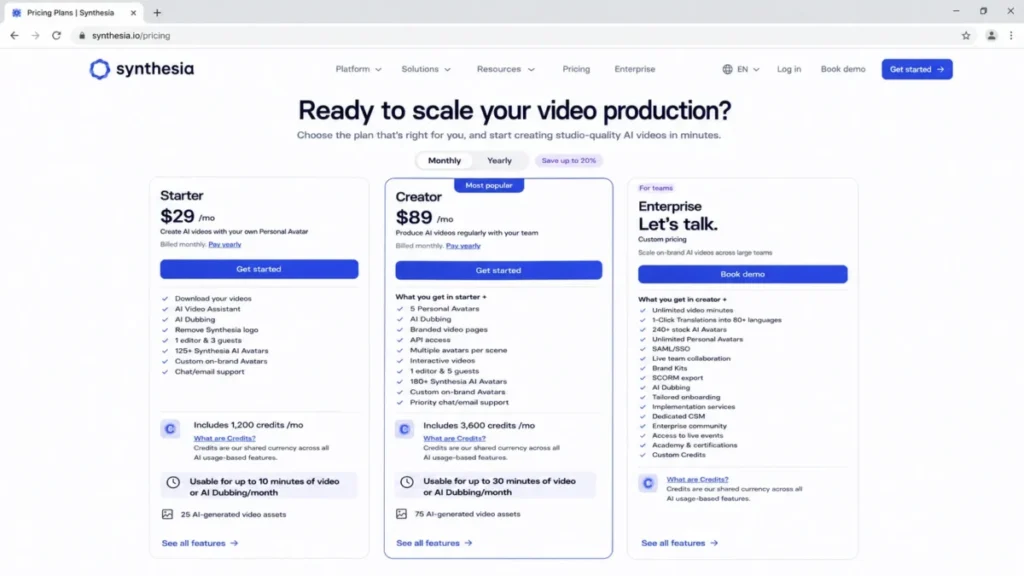Viewport: 1024px width, 576px height.
Task: Reload the page
Action: [x=57, y=35]
